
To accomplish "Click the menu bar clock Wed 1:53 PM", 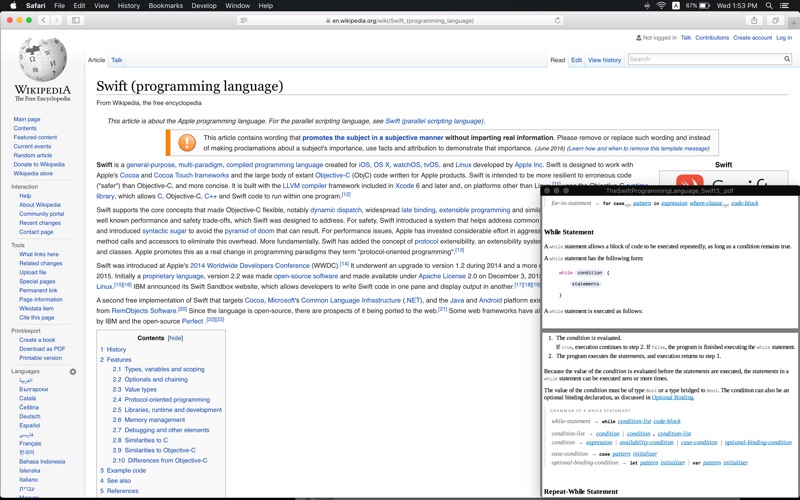I will [737, 6].
